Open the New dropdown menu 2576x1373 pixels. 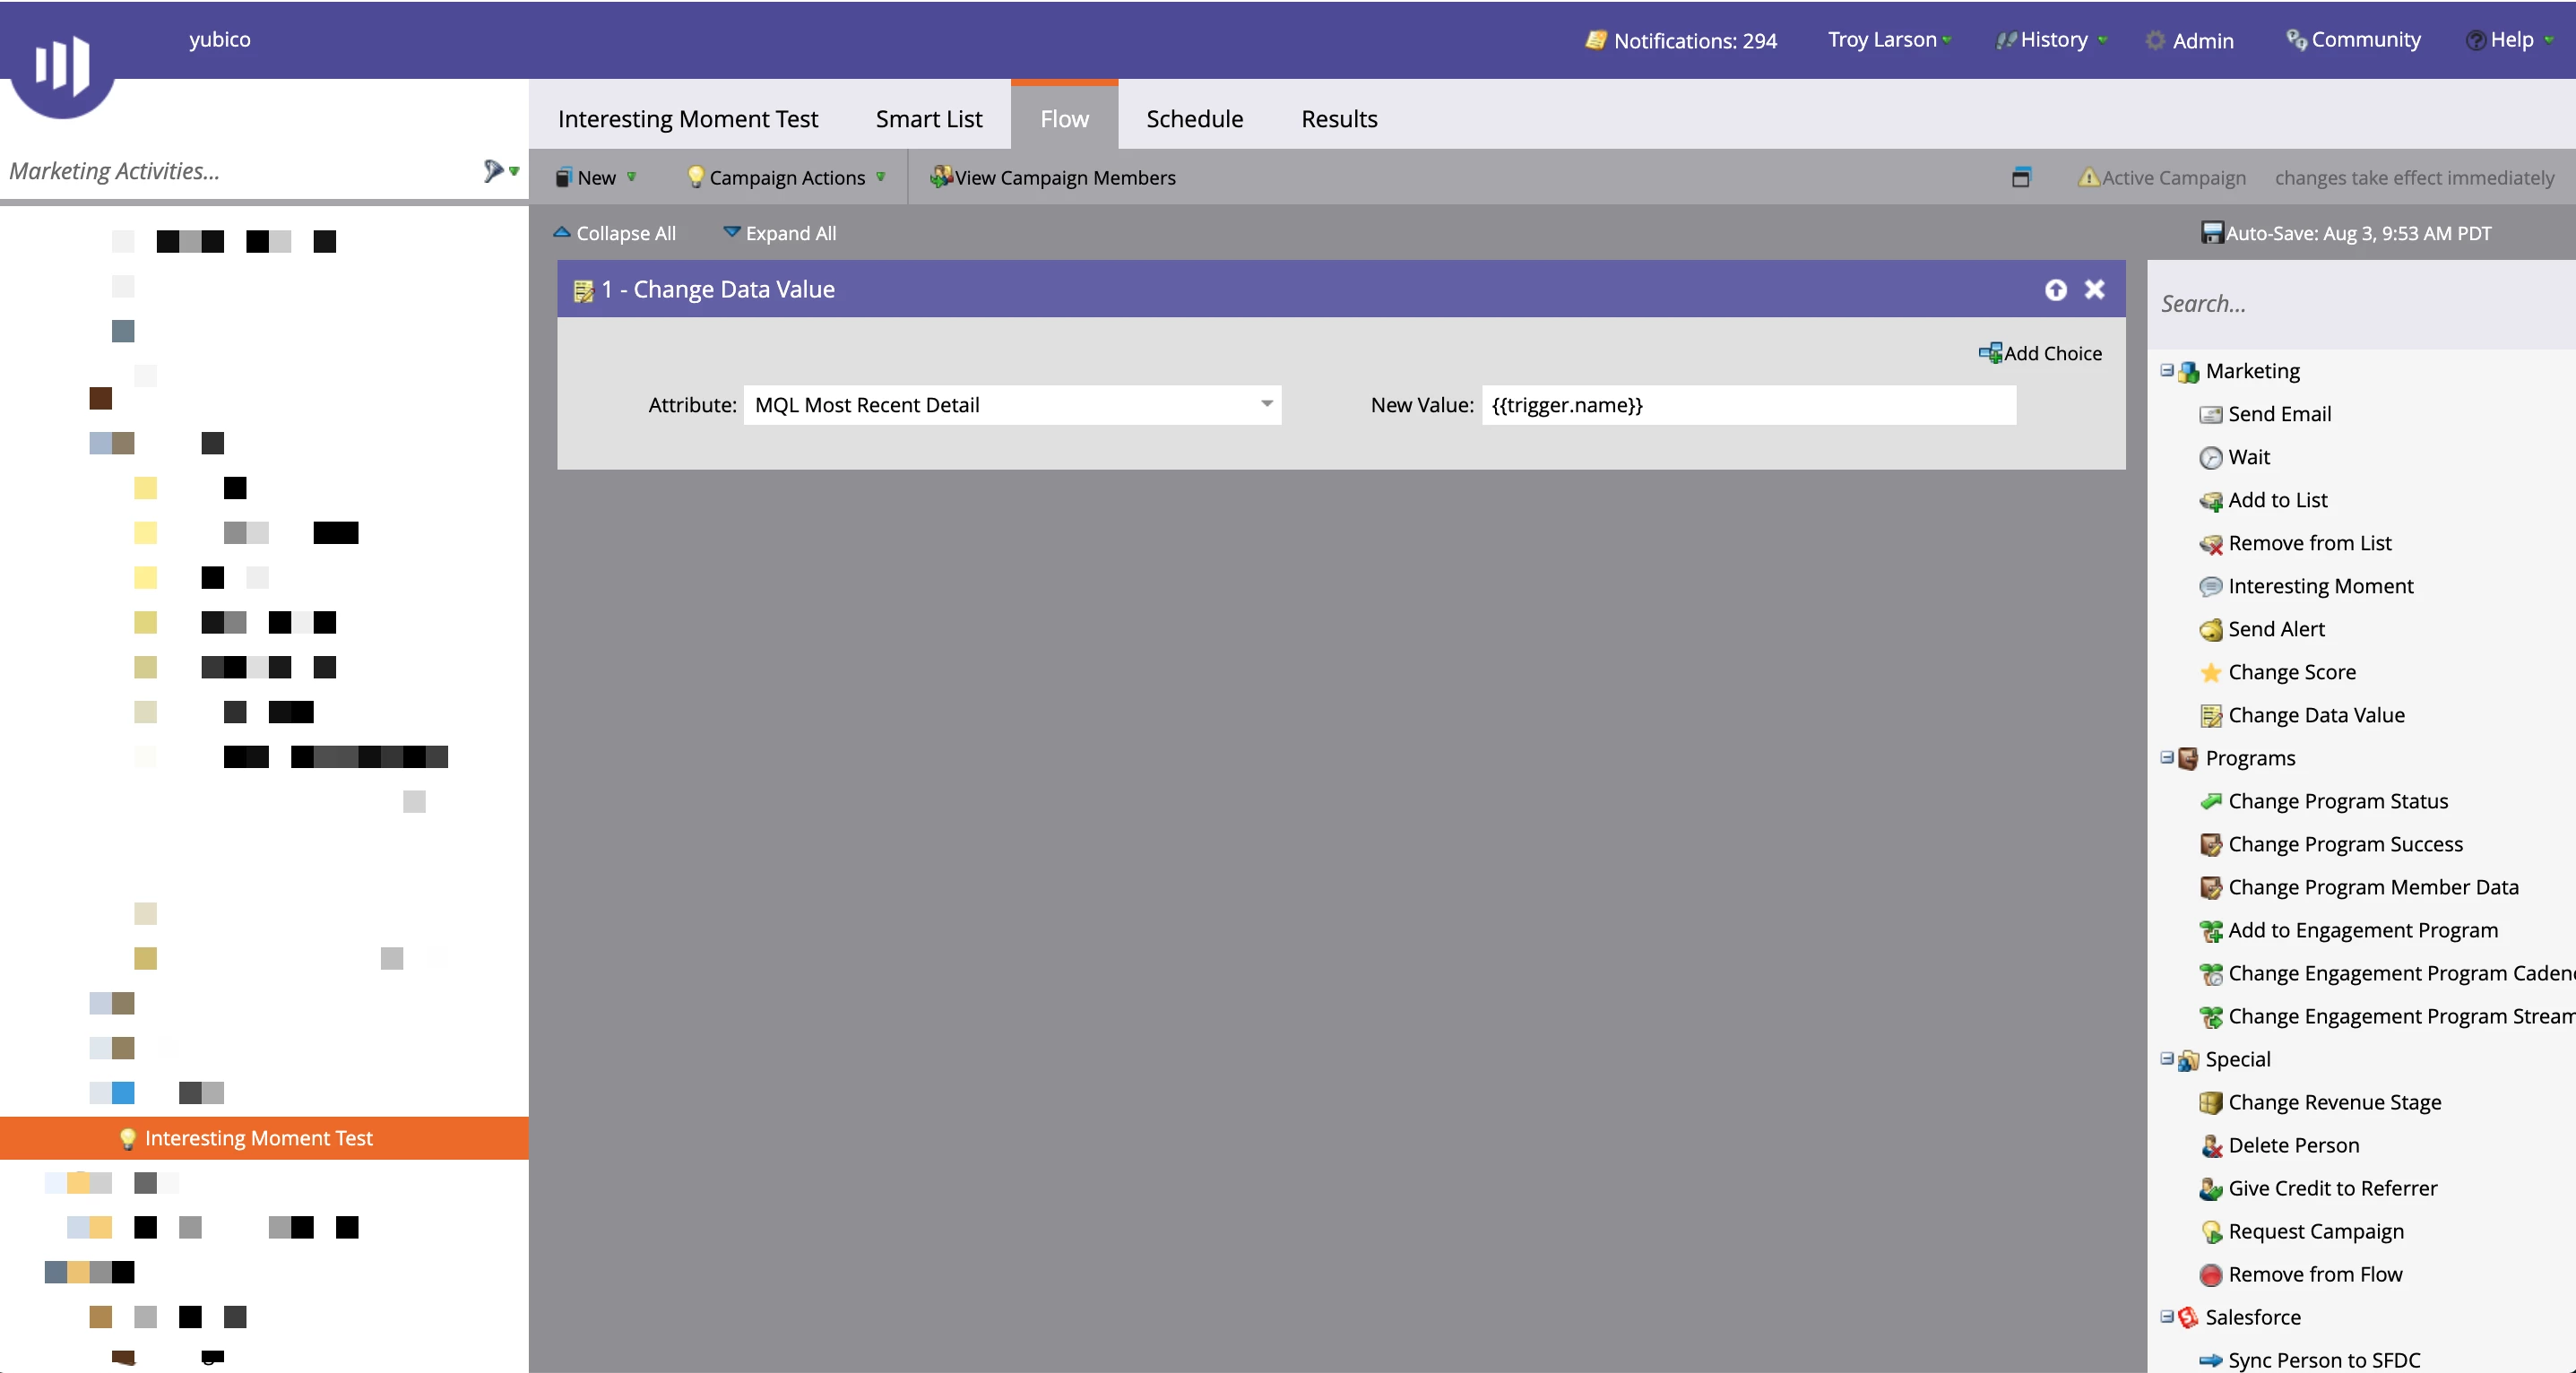[596, 177]
